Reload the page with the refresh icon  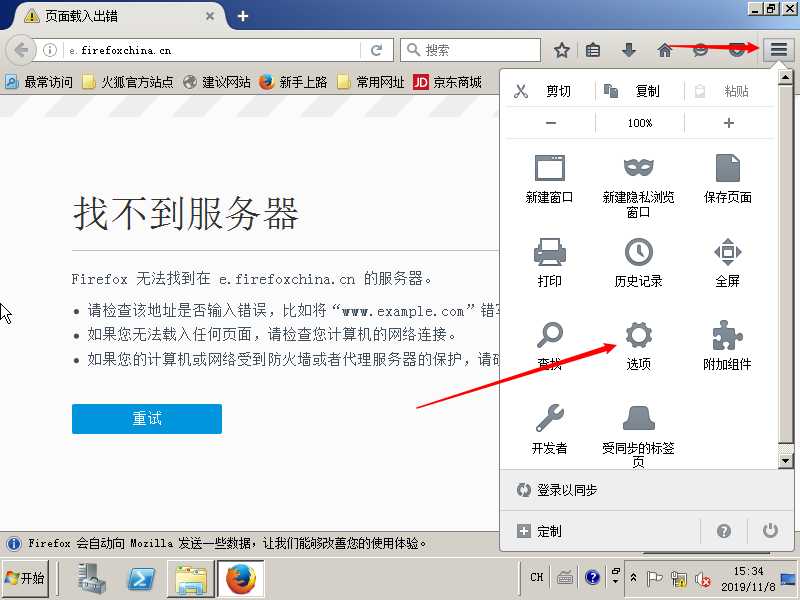point(377,50)
